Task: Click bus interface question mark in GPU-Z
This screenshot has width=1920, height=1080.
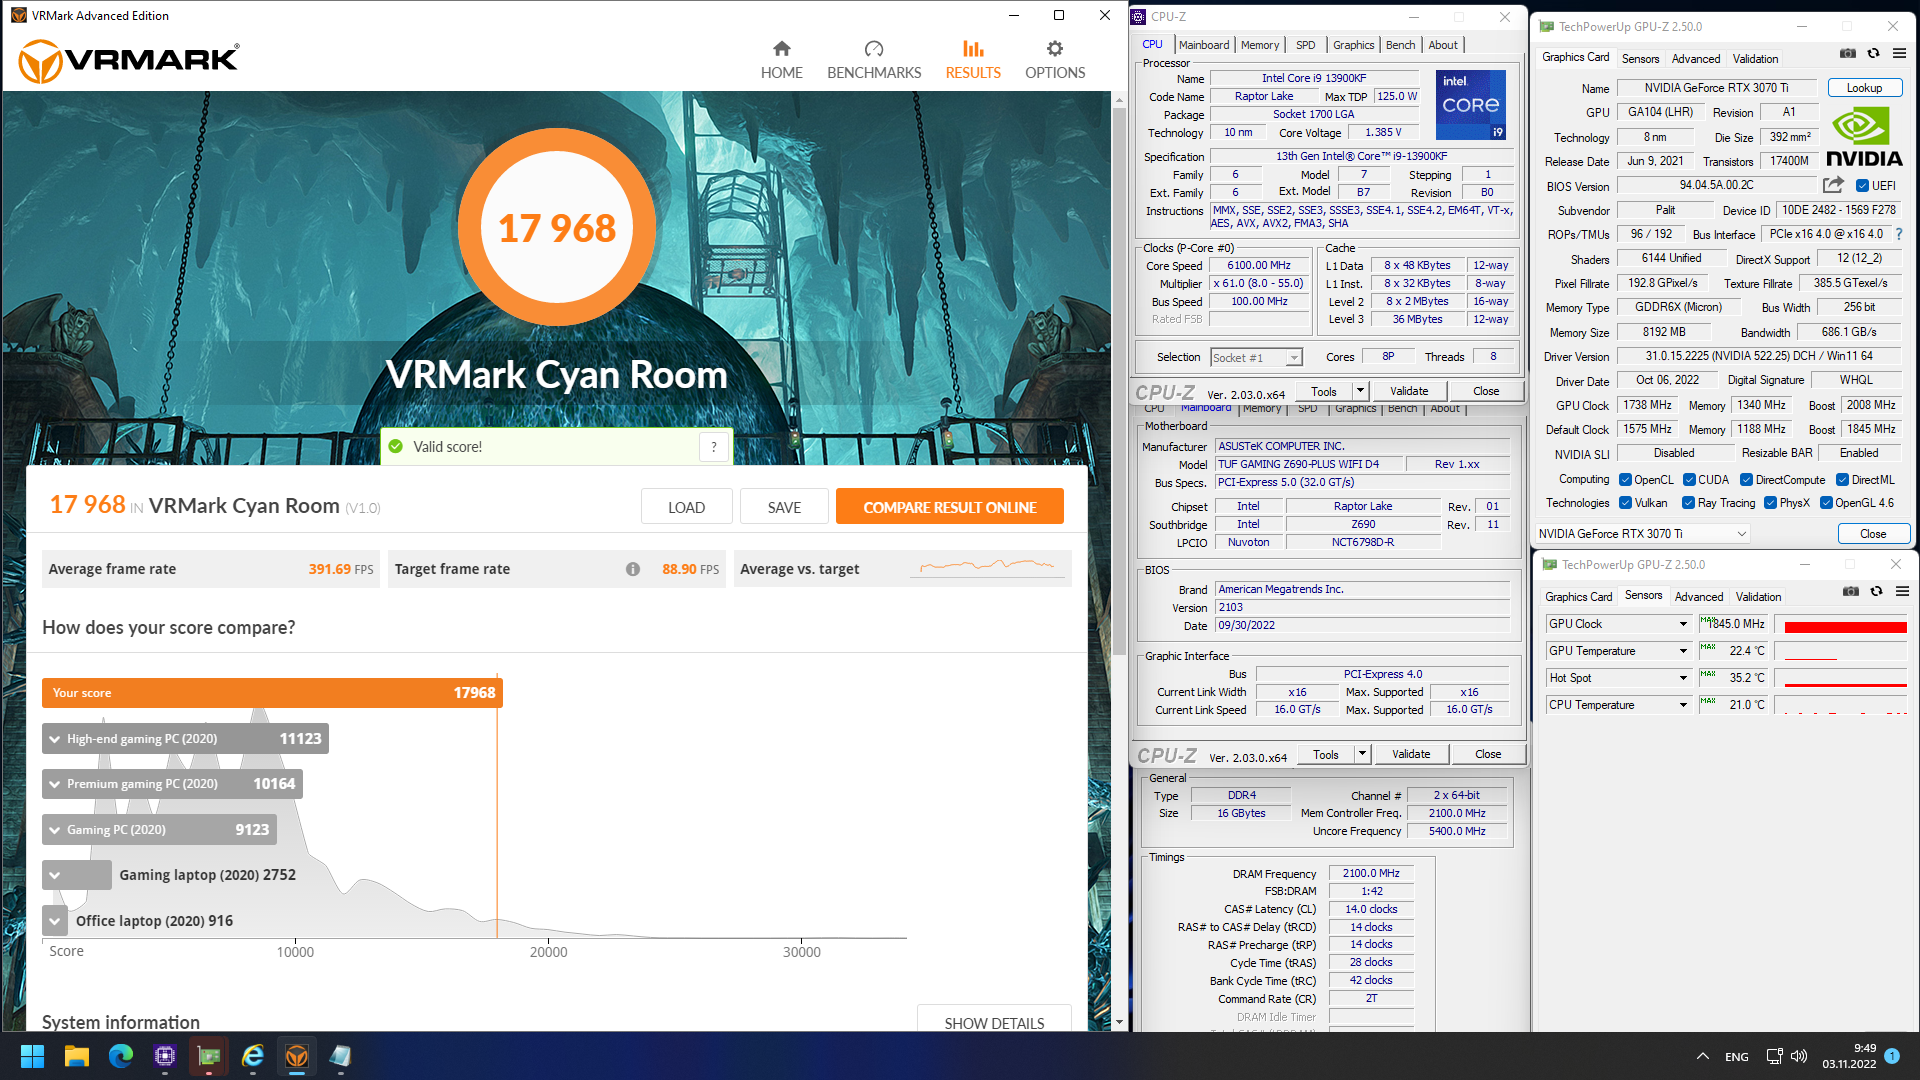Action: [1898, 234]
